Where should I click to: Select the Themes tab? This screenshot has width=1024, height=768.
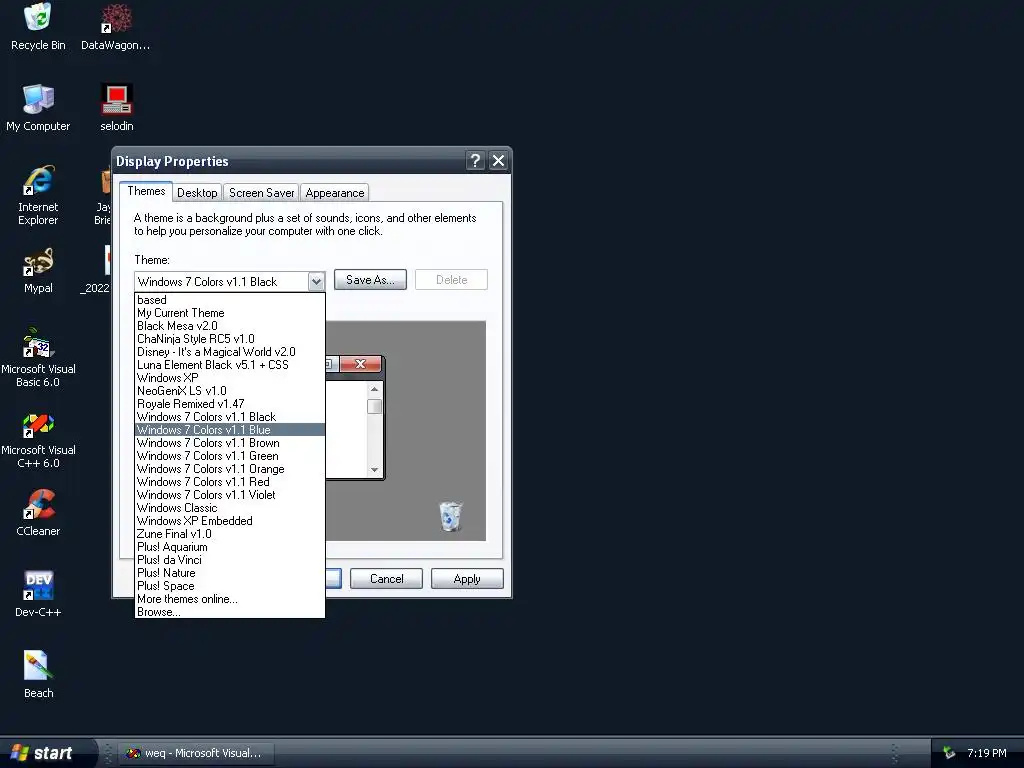[146, 191]
